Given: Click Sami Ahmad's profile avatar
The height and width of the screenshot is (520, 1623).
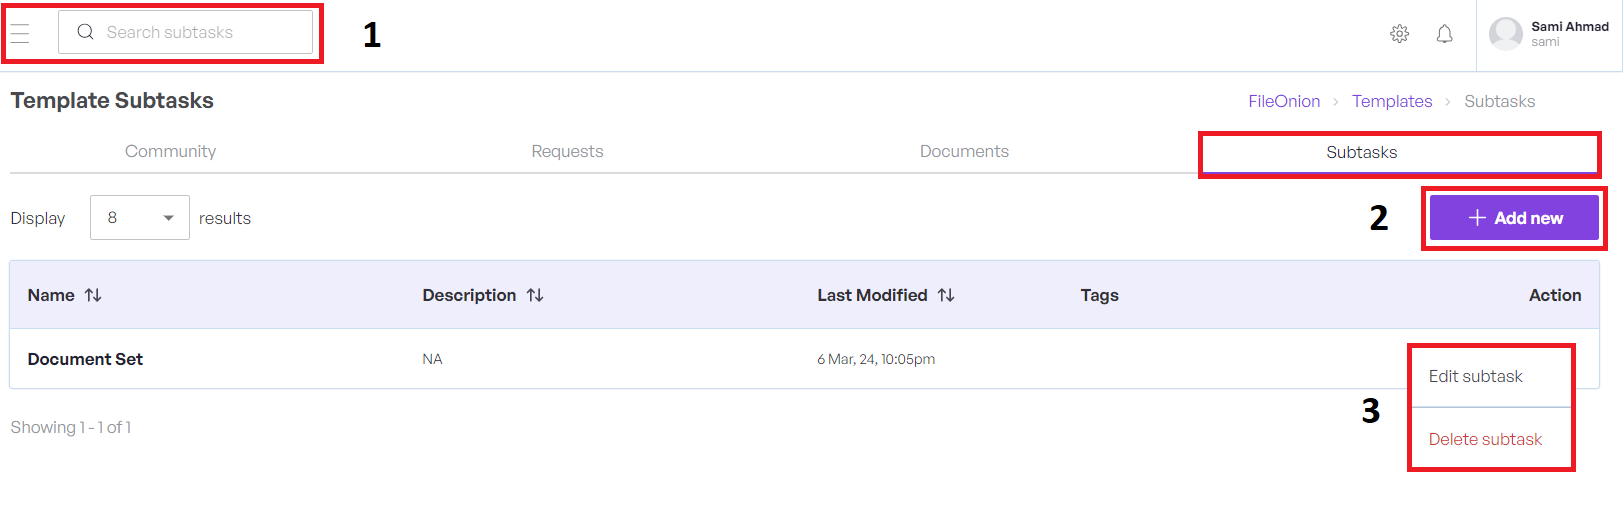Looking at the screenshot, I should pos(1505,34).
